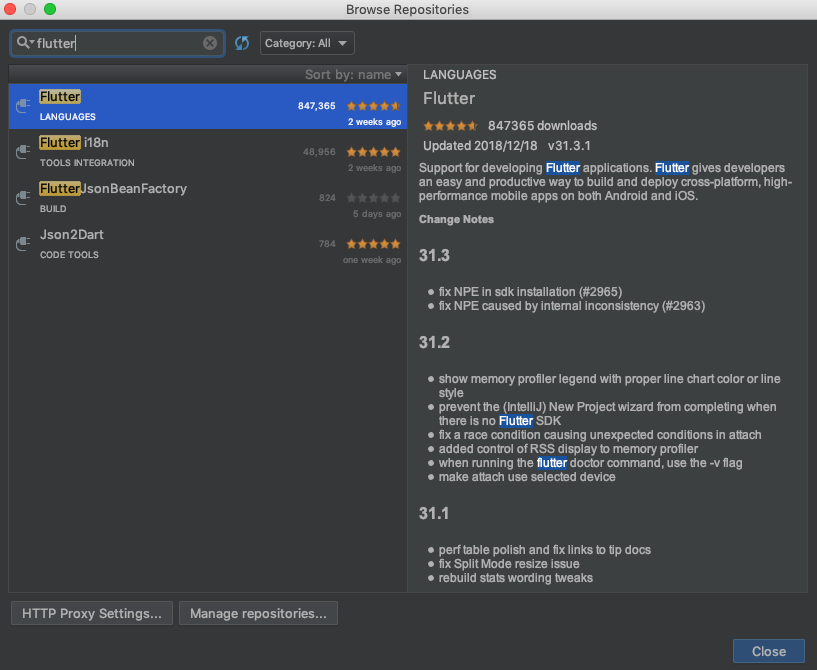Click the star rating in the 847,365 row
Viewport: 817px width, 670px height.
374,106
